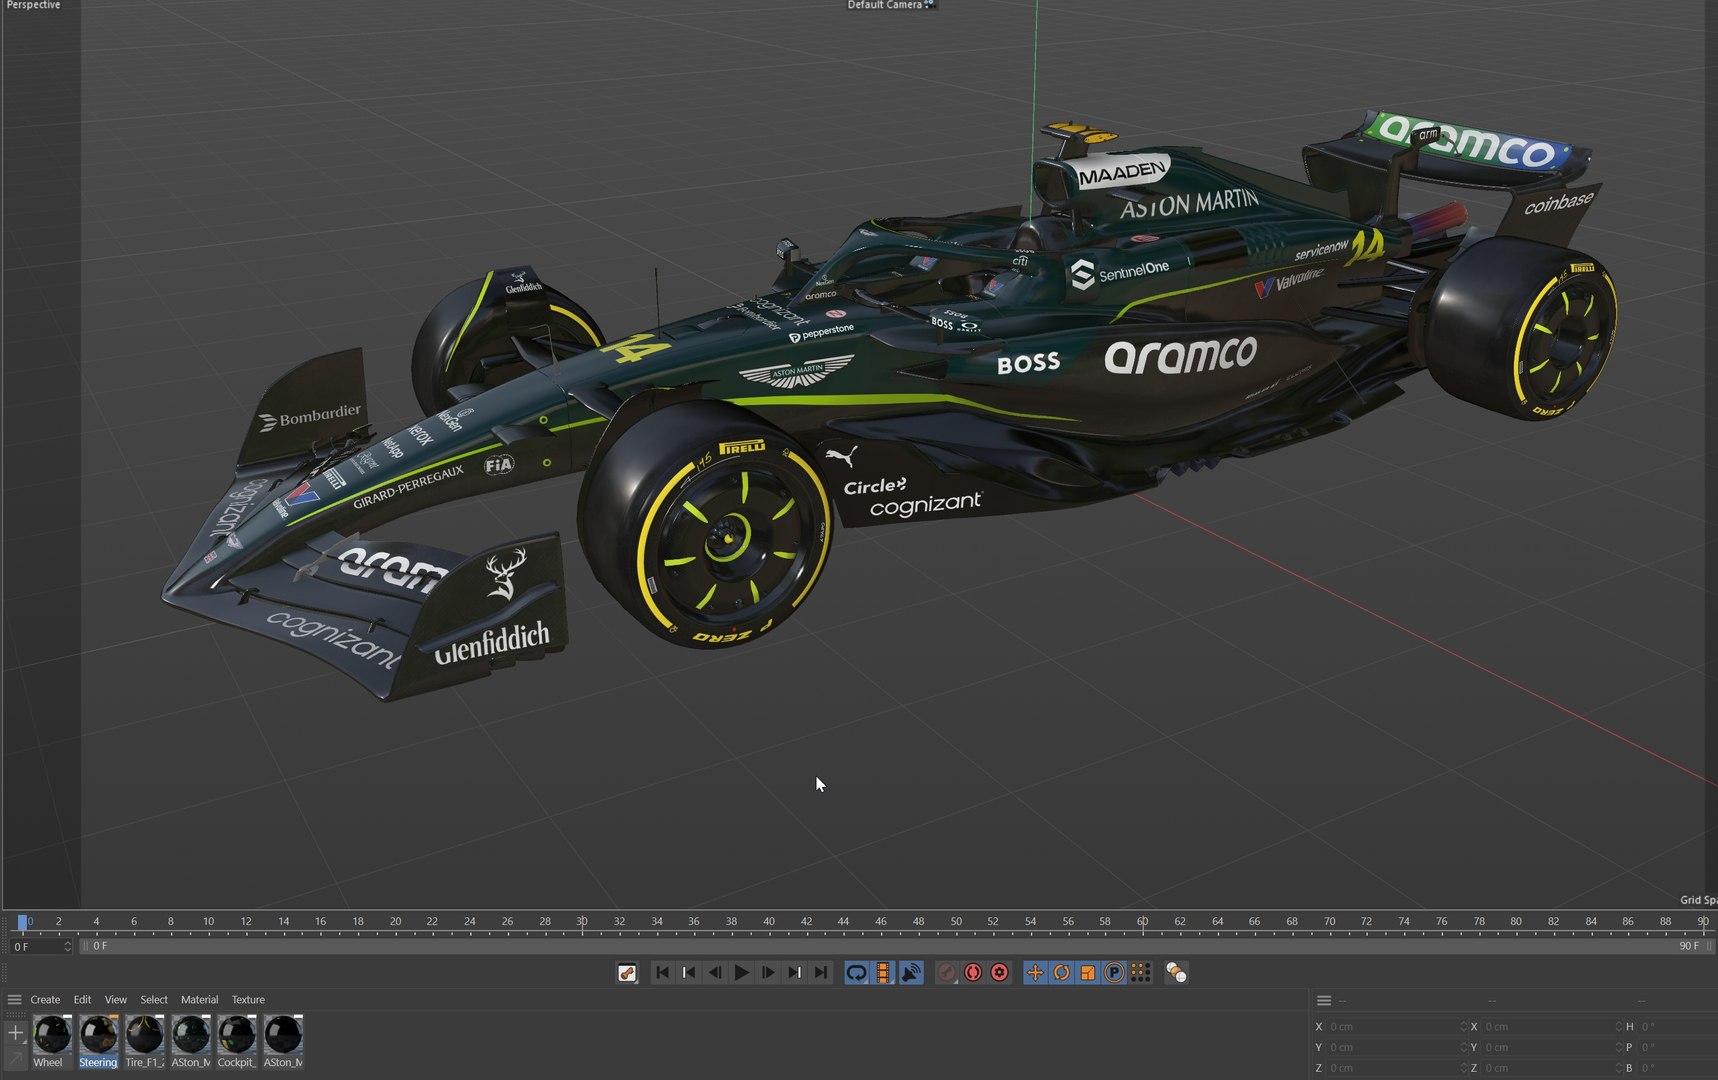1718x1080 pixels.
Task: Click the Record Active Objects button
Action: click(x=946, y=972)
